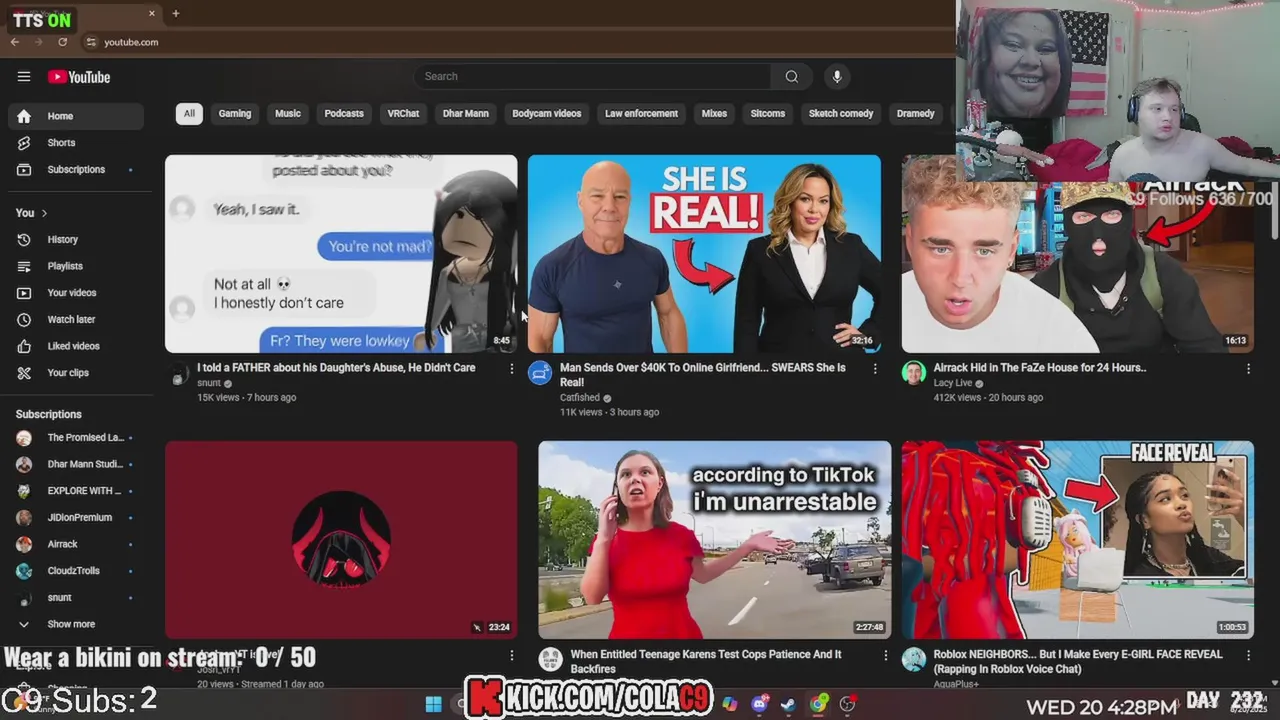This screenshot has height=720, width=1280.
Task: Select the Law enforcement chip
Action: (x=641, y=113)
